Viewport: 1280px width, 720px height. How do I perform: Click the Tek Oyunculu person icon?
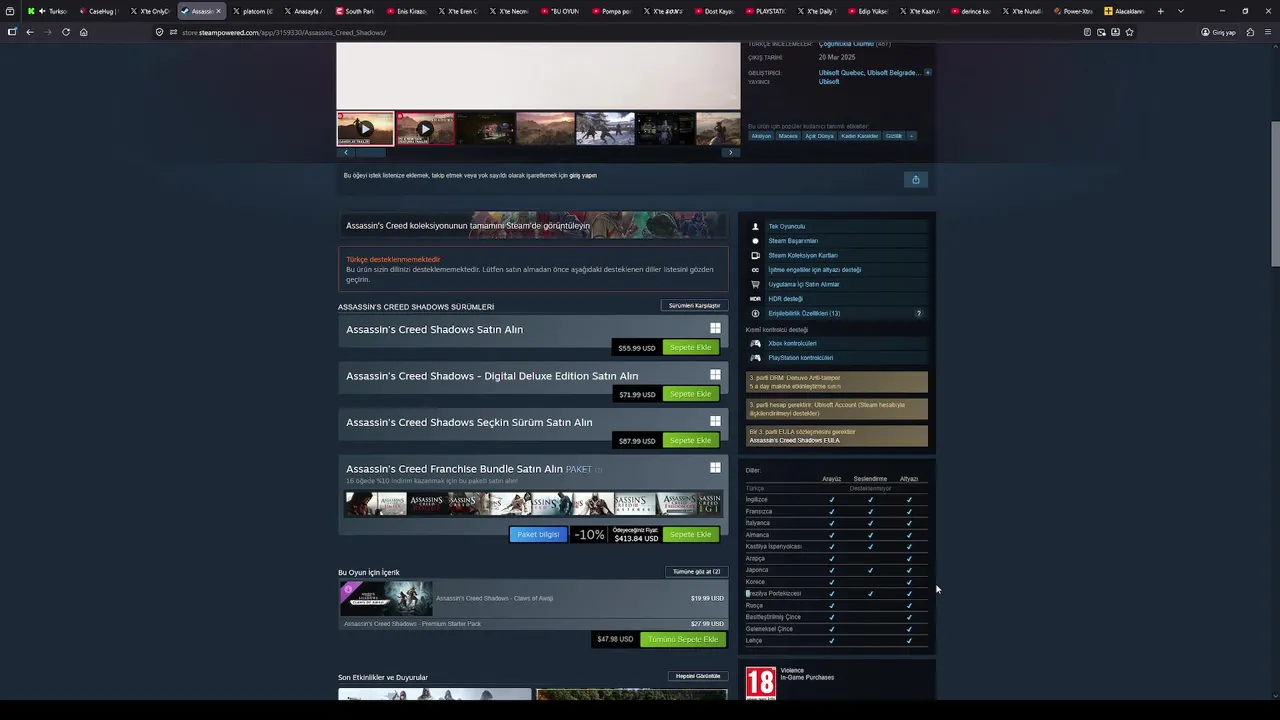click(755, 227)
